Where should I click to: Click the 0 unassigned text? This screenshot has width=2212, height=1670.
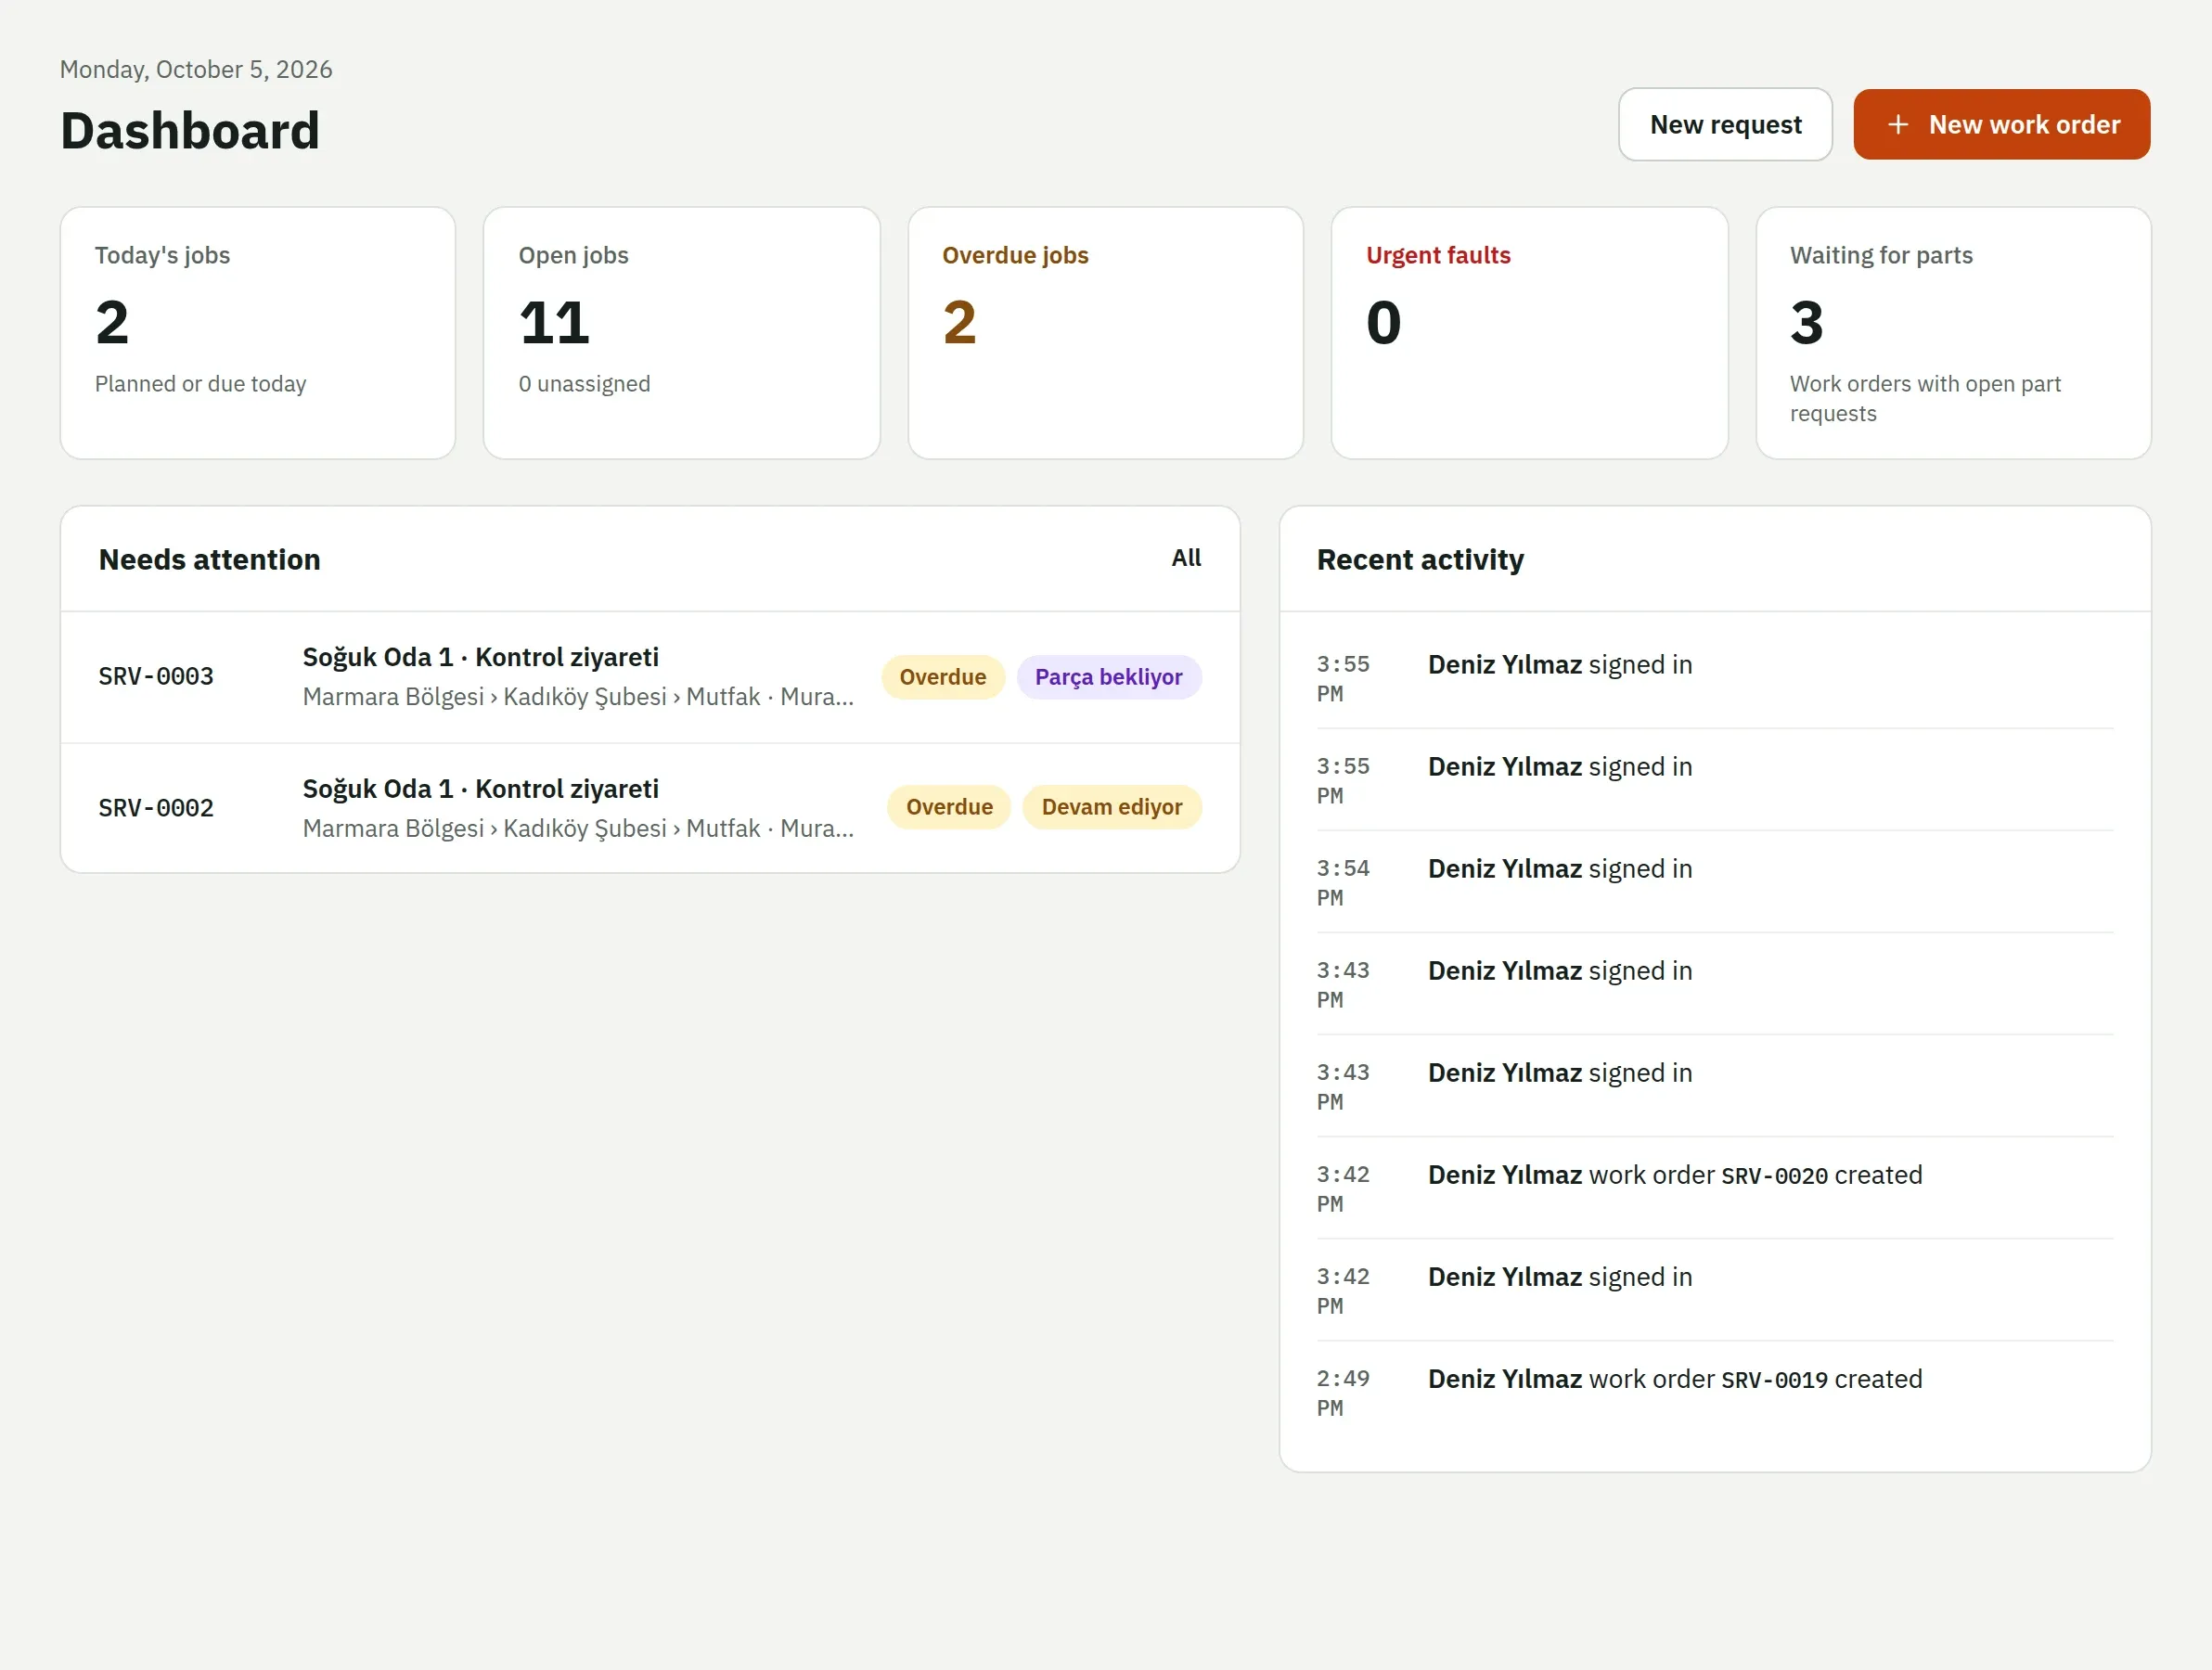coord(584,384)
